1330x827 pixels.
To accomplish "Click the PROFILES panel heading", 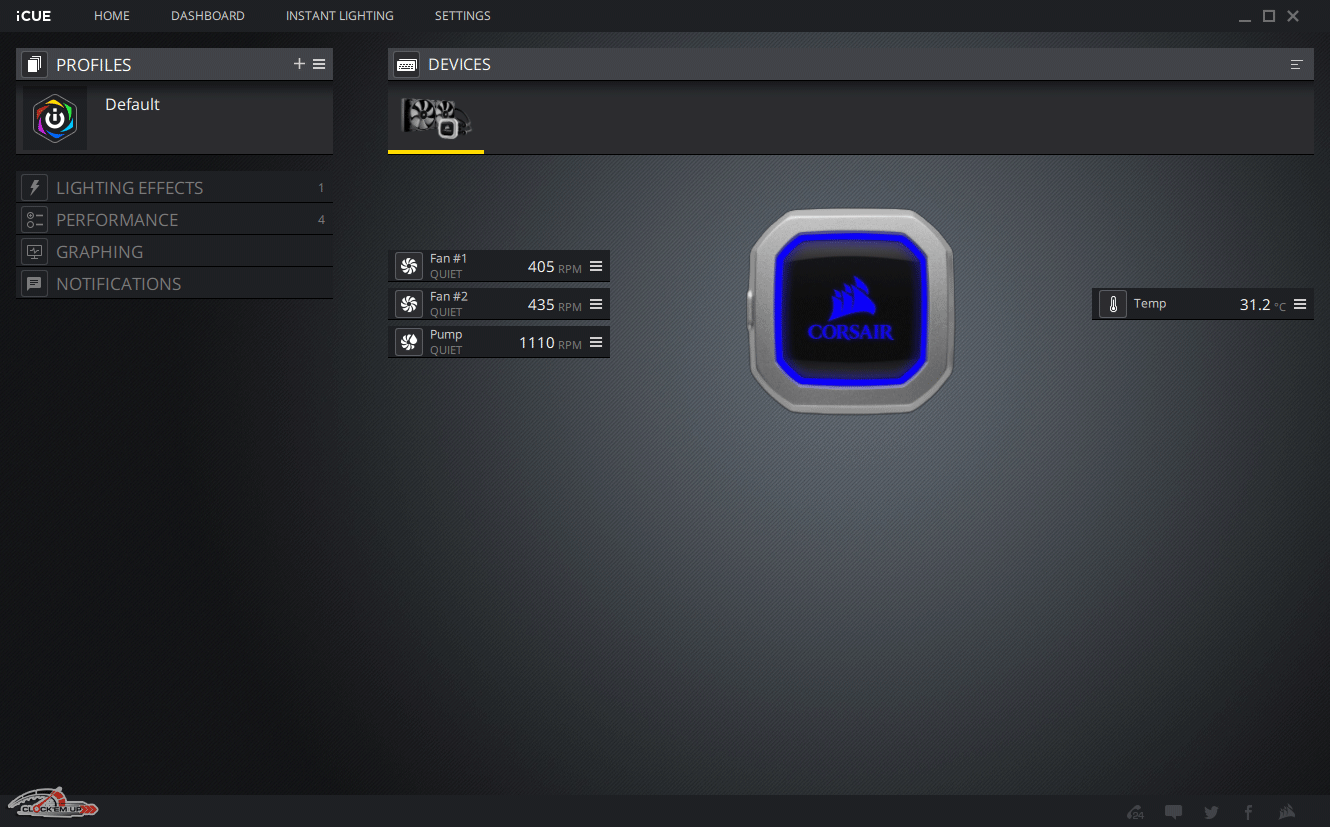I will 94,65.
